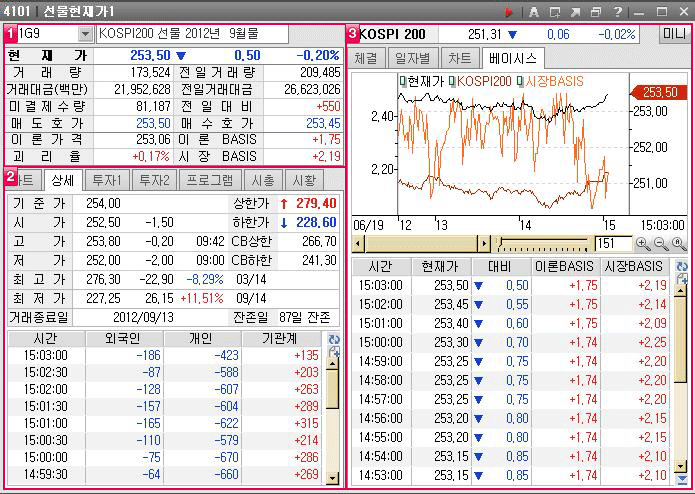This screenshot has height=494, width=695.
Task: Click the investor table vertical scrollbar thumb
Action: [332, 389]
